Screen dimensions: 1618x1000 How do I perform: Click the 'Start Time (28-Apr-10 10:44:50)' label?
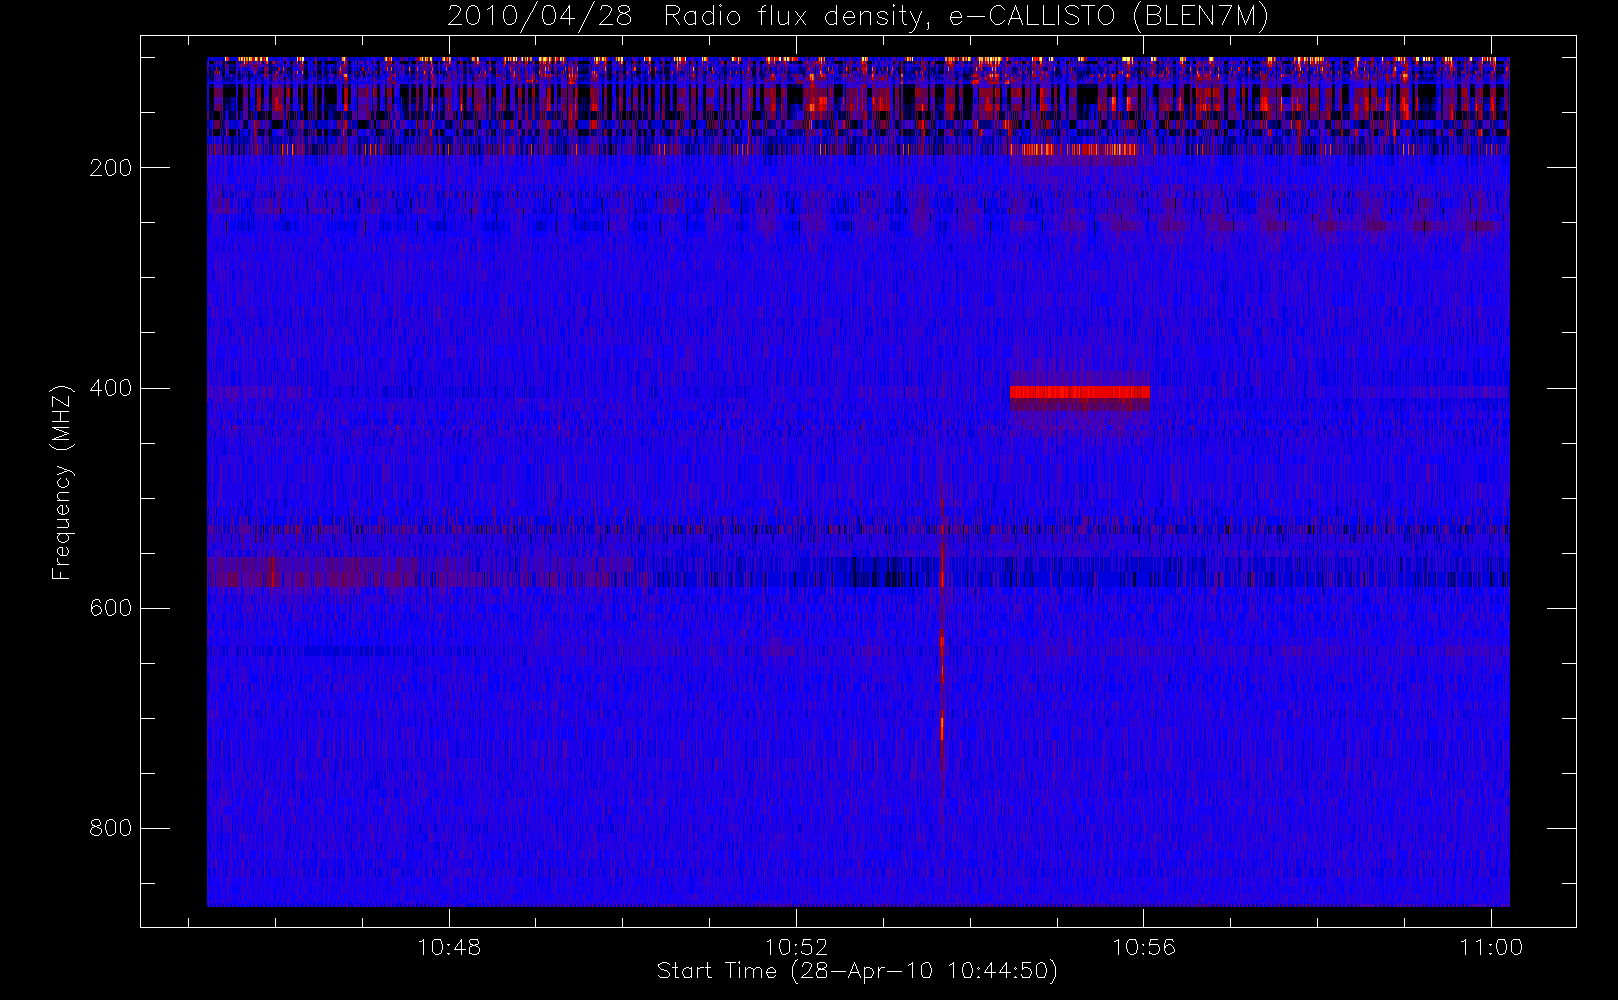(x=857, y=971)
